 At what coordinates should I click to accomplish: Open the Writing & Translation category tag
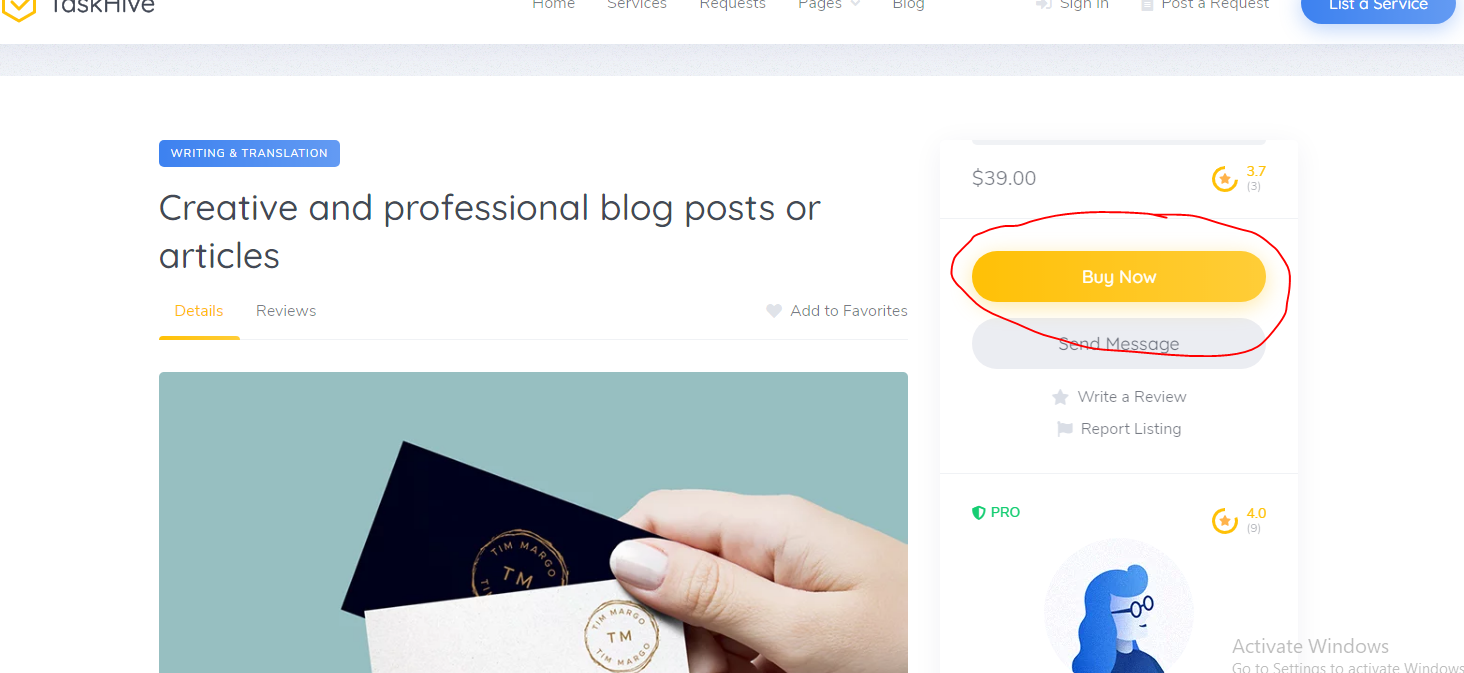[249, 153]
